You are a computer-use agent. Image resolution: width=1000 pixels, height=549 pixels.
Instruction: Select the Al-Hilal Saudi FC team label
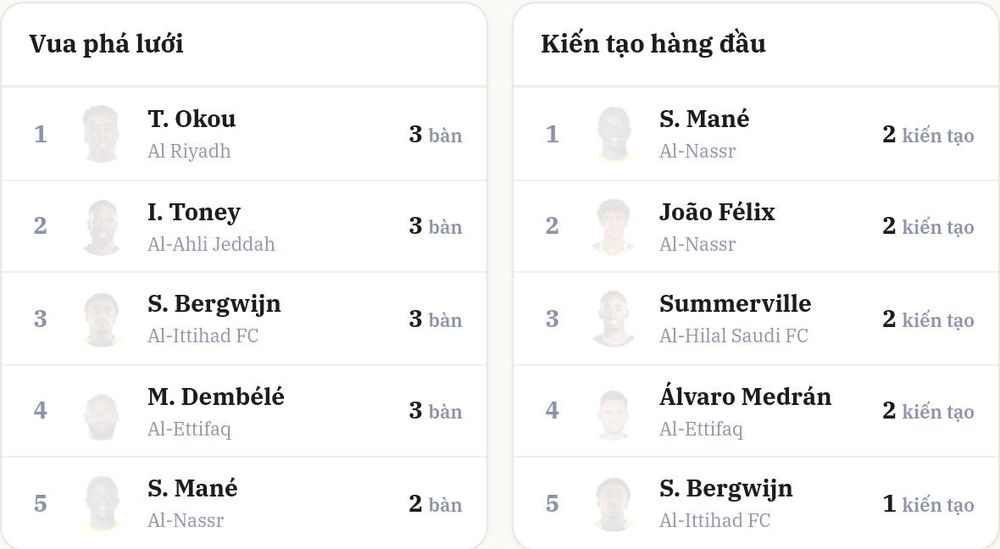pyautogui.click(x=733, y=335)
